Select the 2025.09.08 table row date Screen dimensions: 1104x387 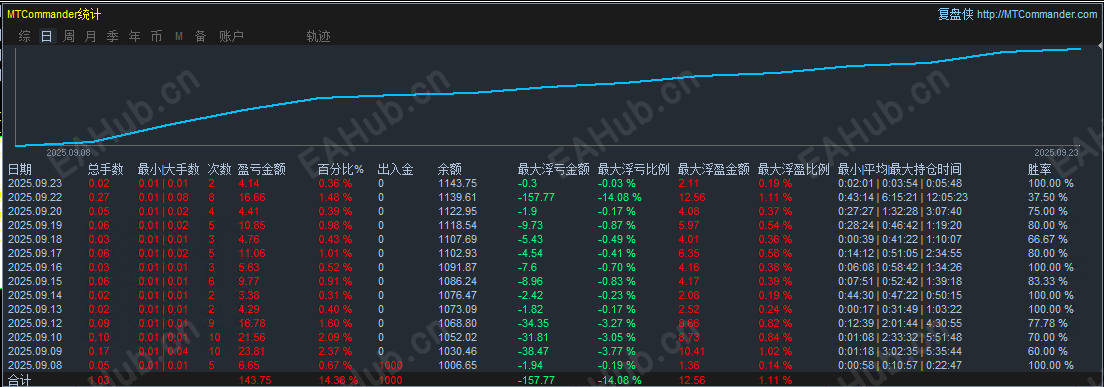pos(35,366)
